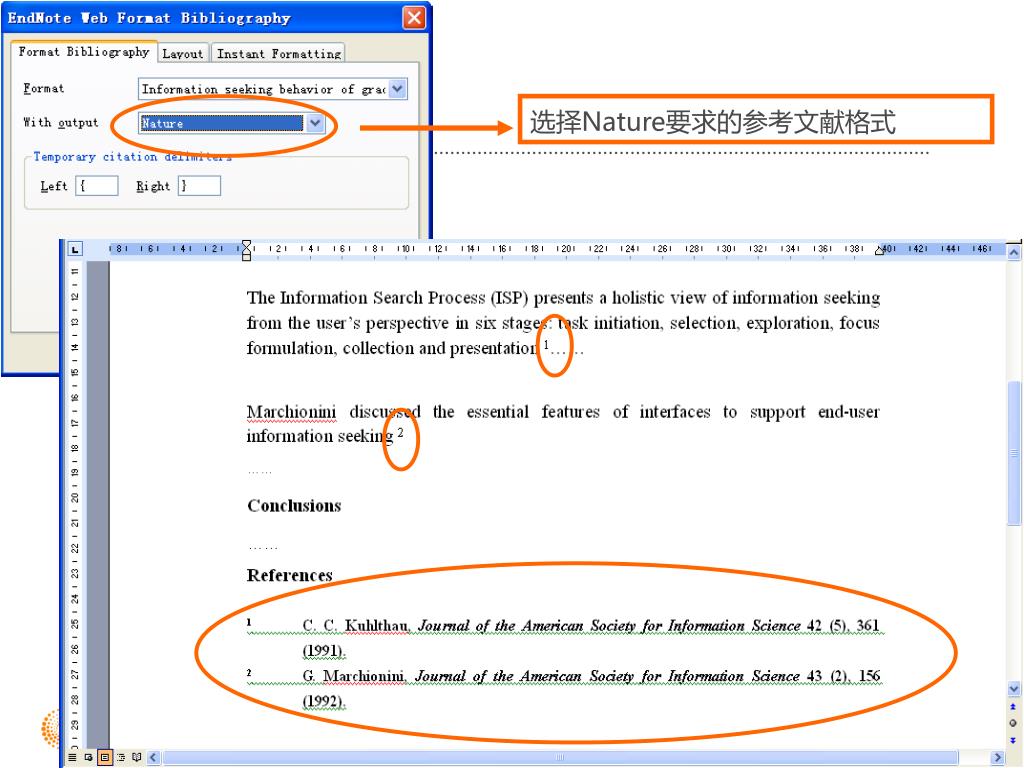This screenshot has height=768, width=1024.
Task: Open the Instant Formatting tab
Action: pyautogui.click(x=279, y=54)
